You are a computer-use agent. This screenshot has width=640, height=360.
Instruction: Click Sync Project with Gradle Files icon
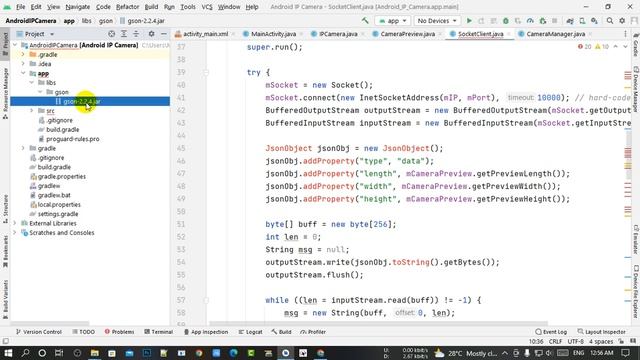[570, 20]
